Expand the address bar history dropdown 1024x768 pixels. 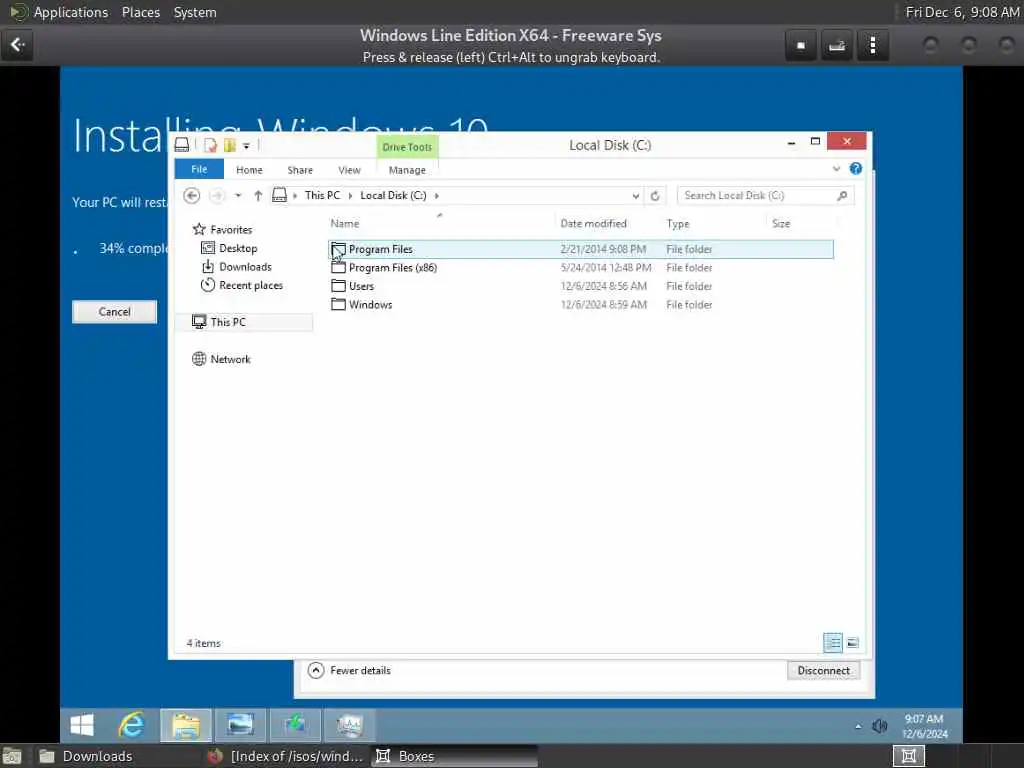click(x=635, y=195)
